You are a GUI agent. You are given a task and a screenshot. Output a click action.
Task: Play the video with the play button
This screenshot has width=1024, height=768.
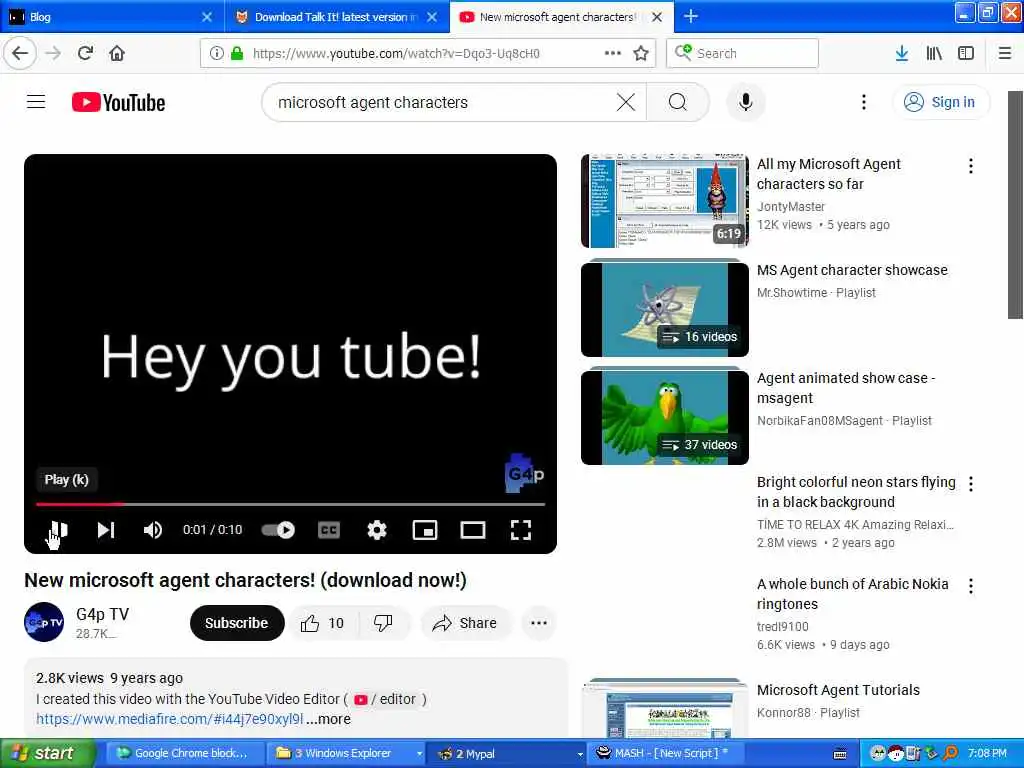point(58,530)
